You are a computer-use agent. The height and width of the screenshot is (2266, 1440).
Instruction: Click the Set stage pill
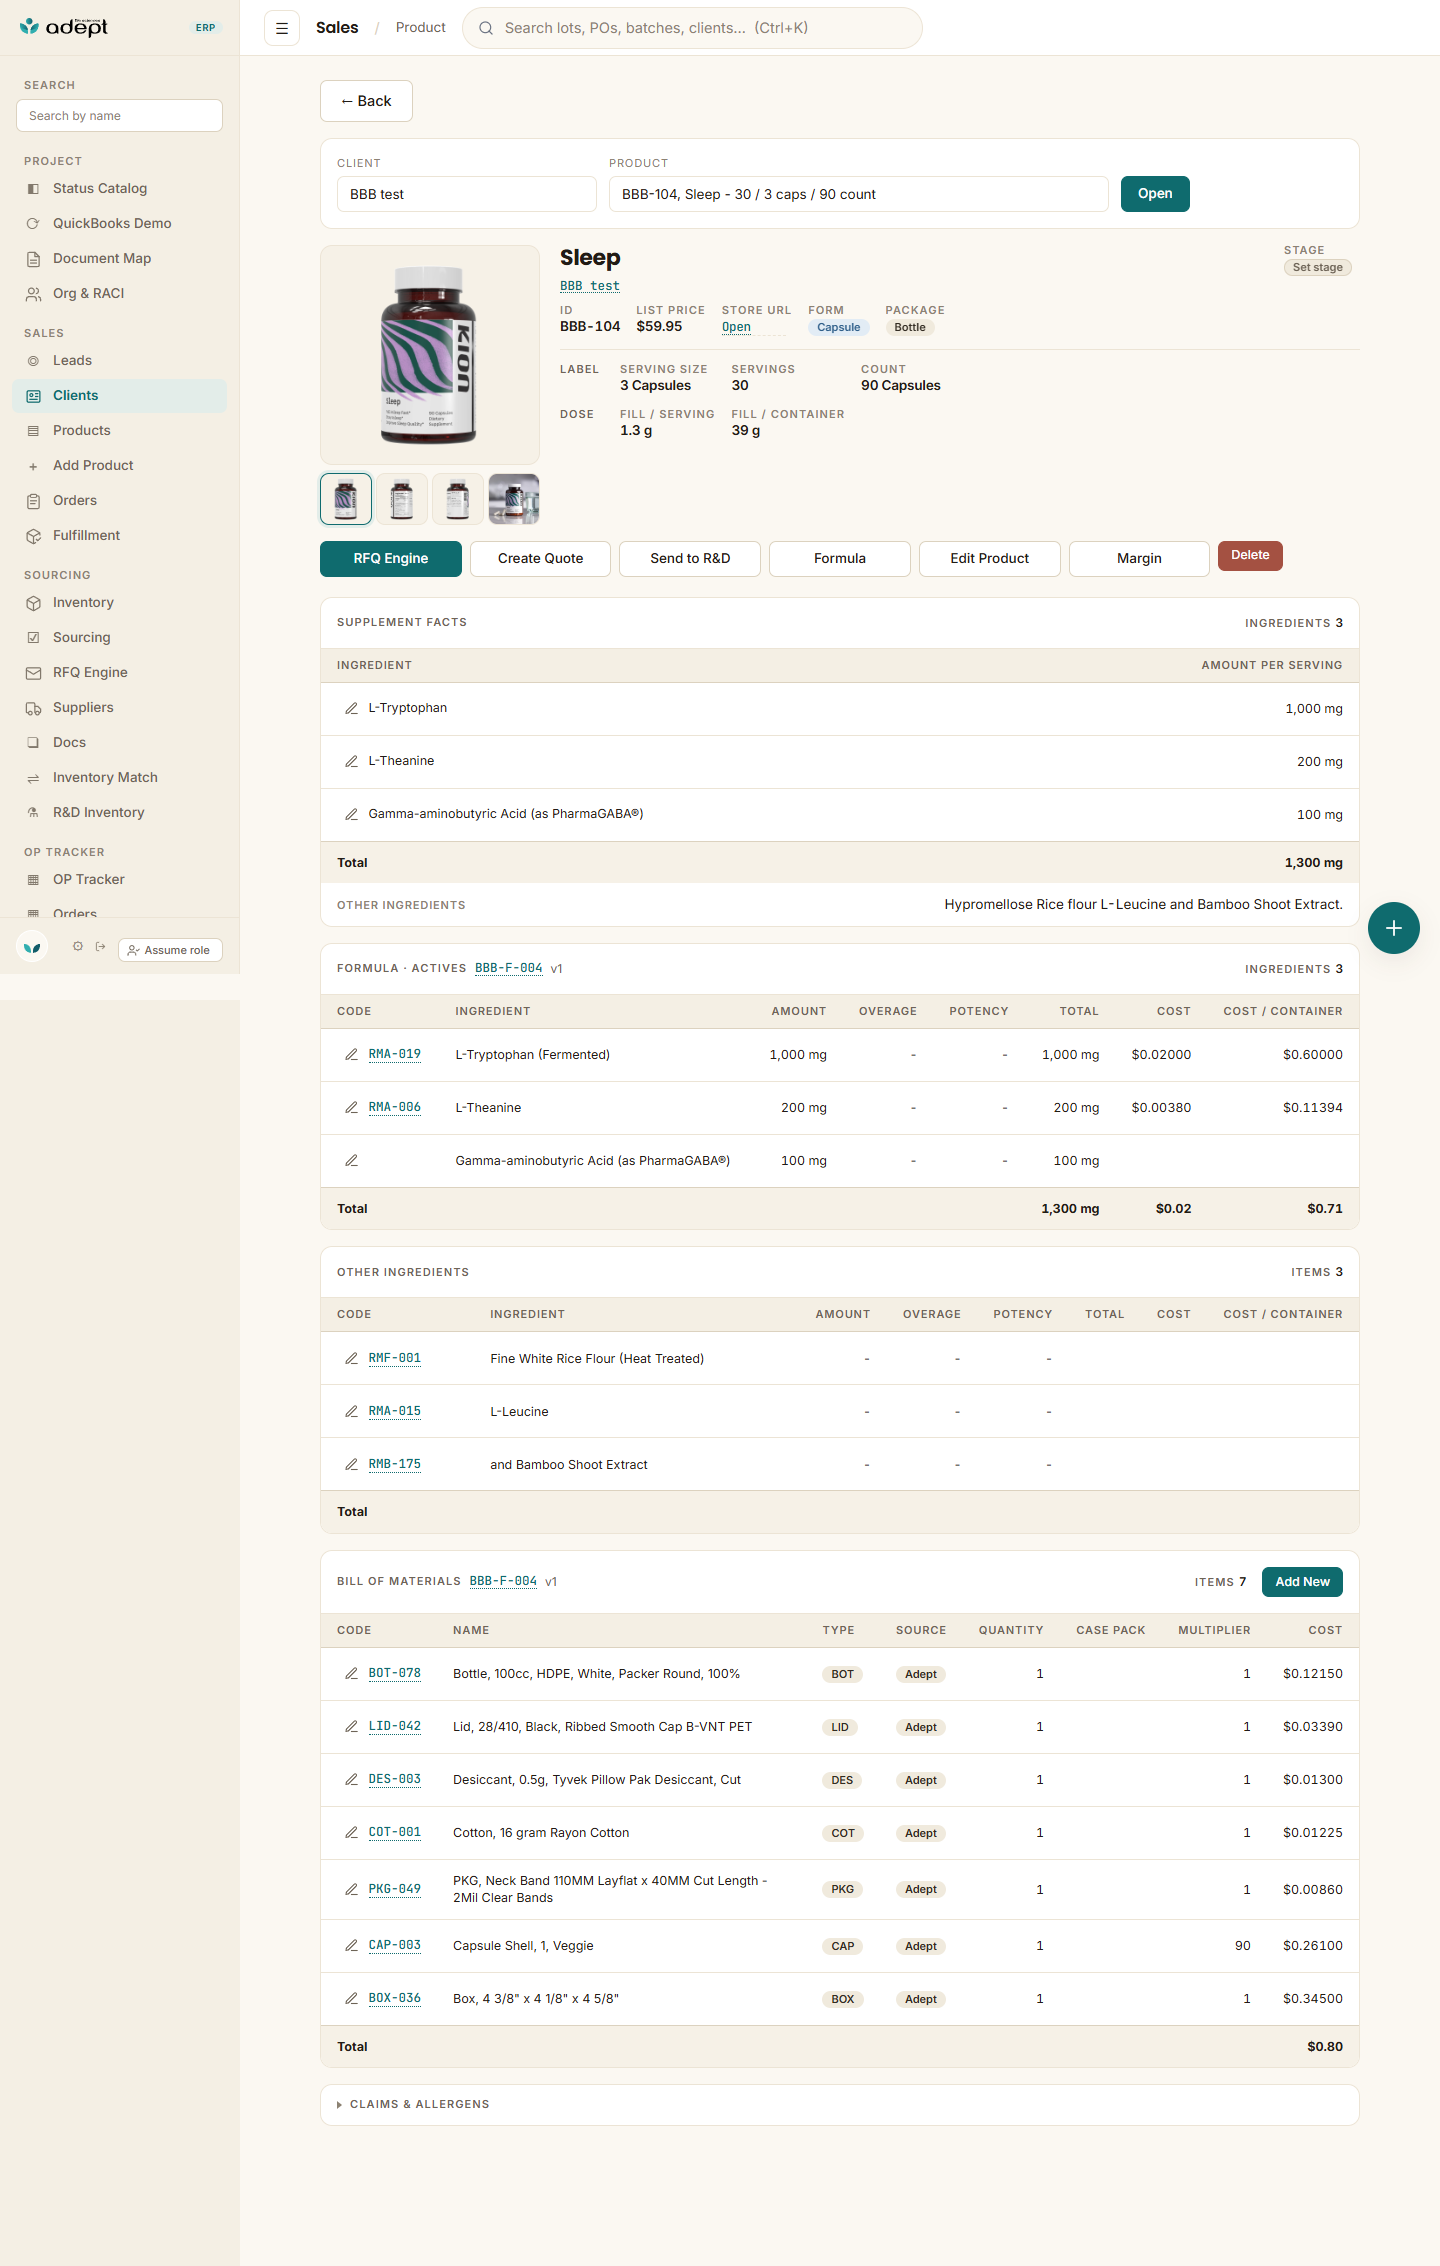point(1317,268)
